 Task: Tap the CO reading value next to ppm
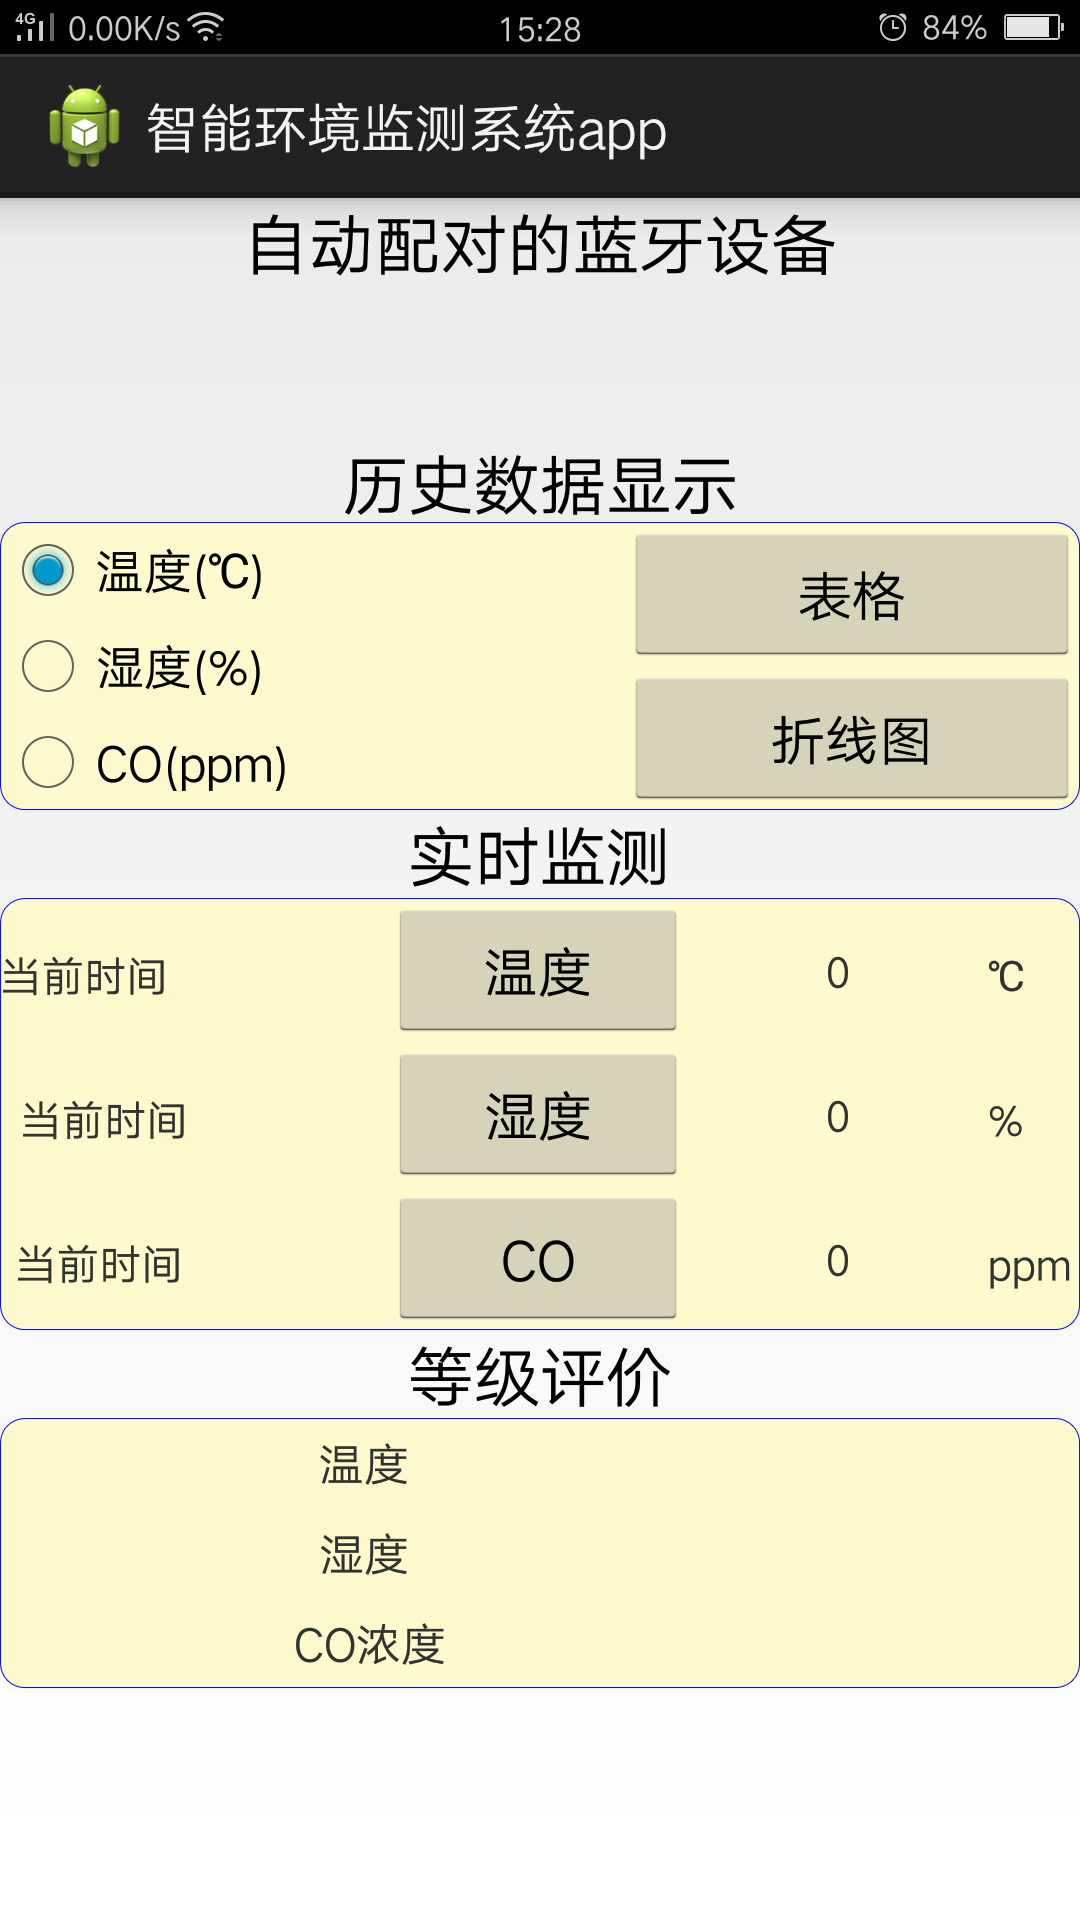837,1261
